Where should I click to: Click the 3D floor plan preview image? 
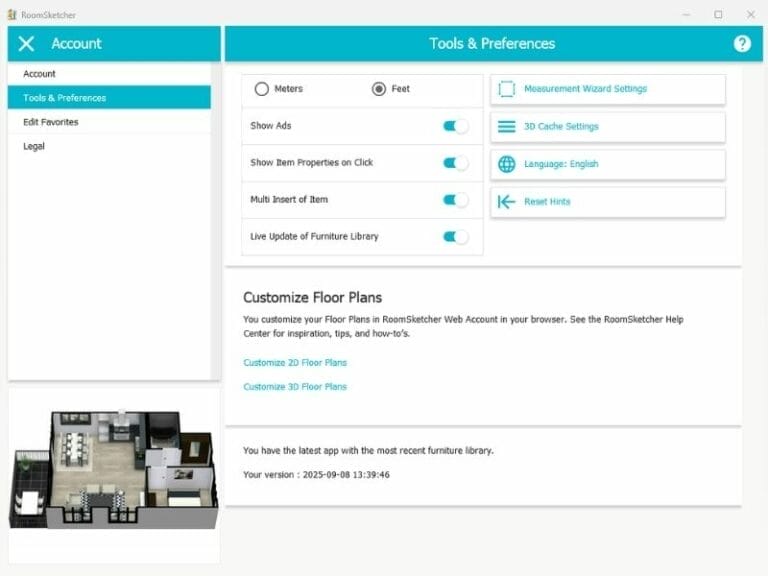click(x=114, y=469)
